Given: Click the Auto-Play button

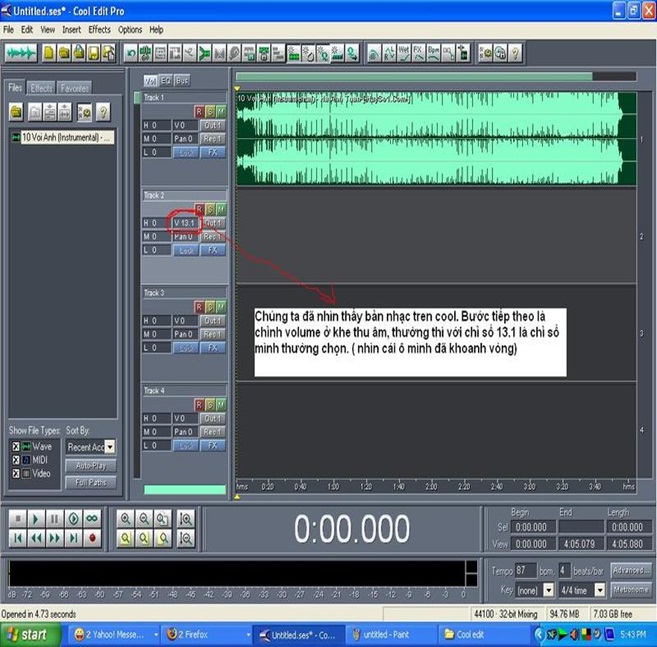Looking at the screenshot, I should pyautogui.click(x=91, y=466).
